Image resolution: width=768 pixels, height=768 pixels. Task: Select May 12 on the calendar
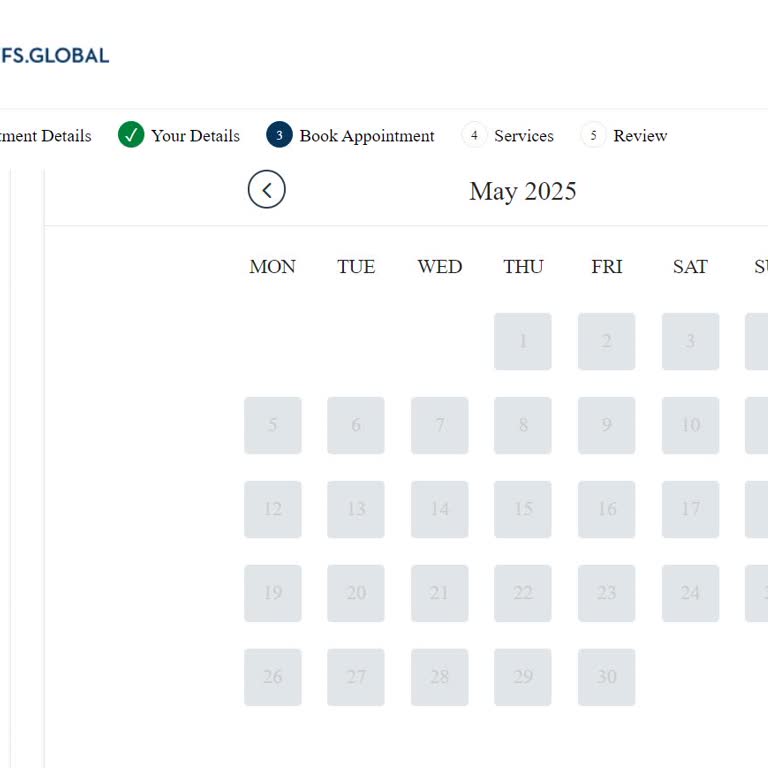(273, 509)
